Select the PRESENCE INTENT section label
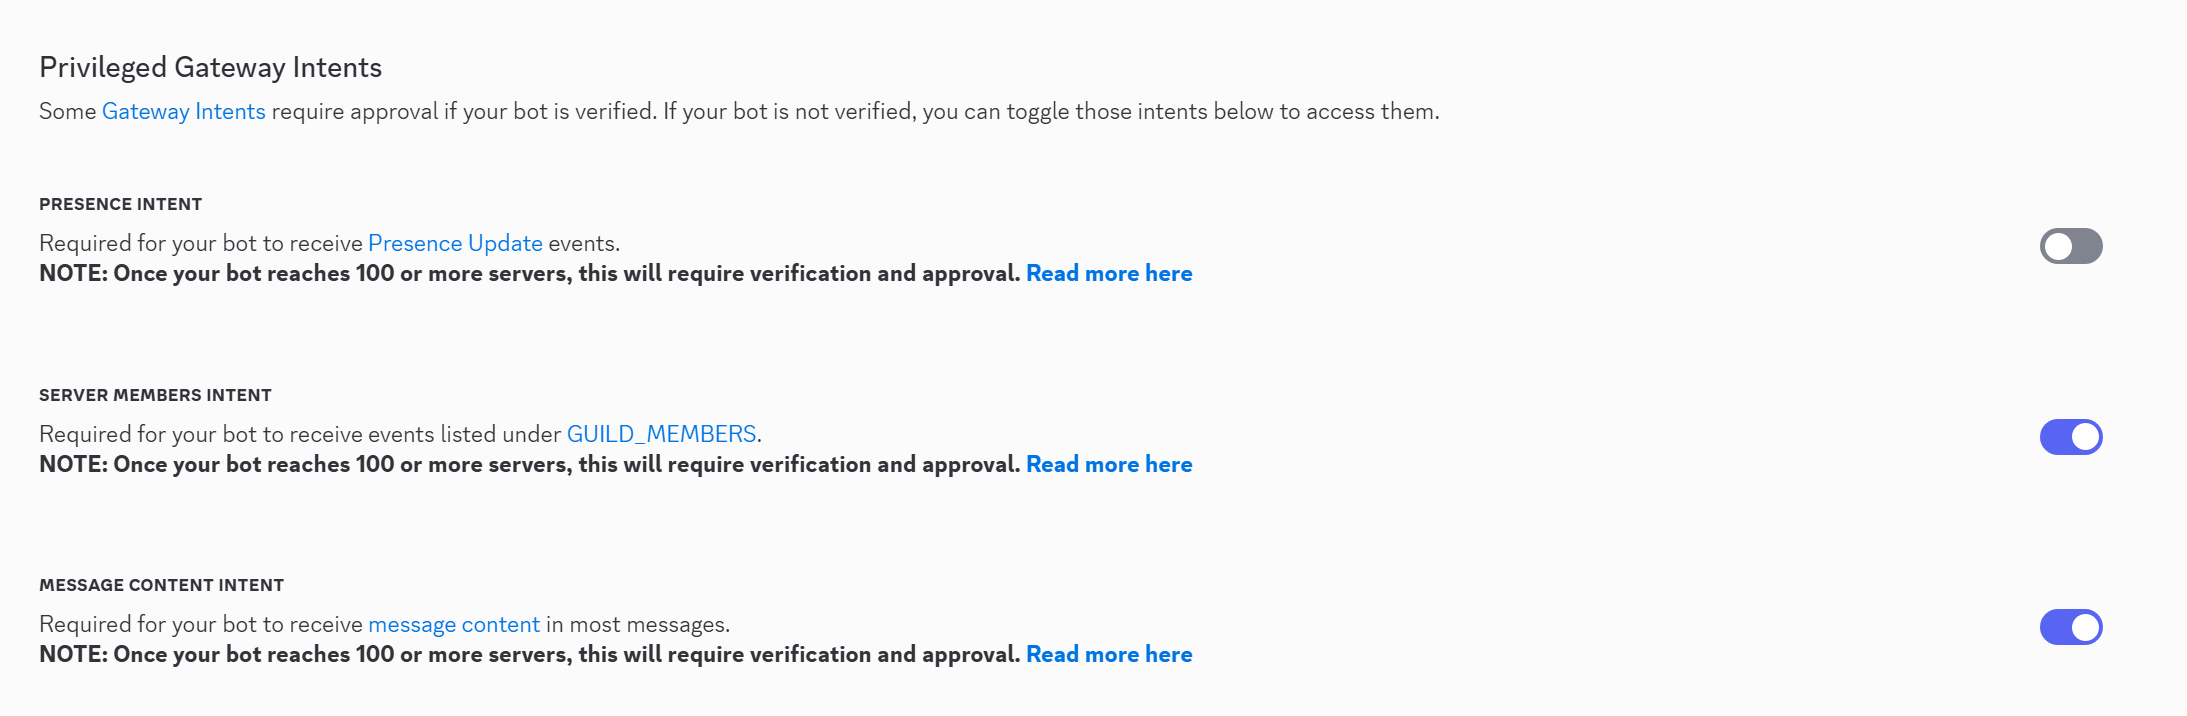2187x716 pixels. [x=120, y=204]
